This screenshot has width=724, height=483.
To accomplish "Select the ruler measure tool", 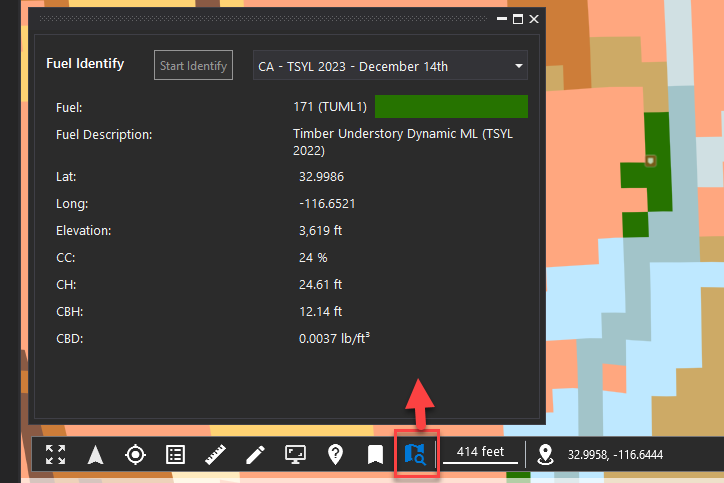I will coord(215,455).
